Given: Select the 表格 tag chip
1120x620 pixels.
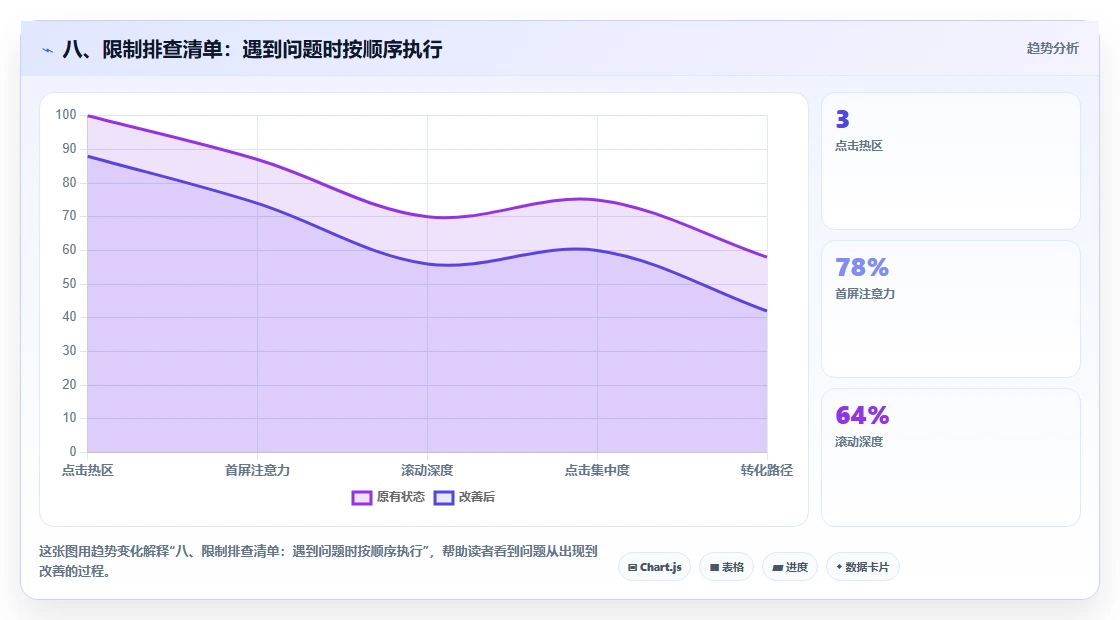Looking at the screenshot, I should point(726,567).
